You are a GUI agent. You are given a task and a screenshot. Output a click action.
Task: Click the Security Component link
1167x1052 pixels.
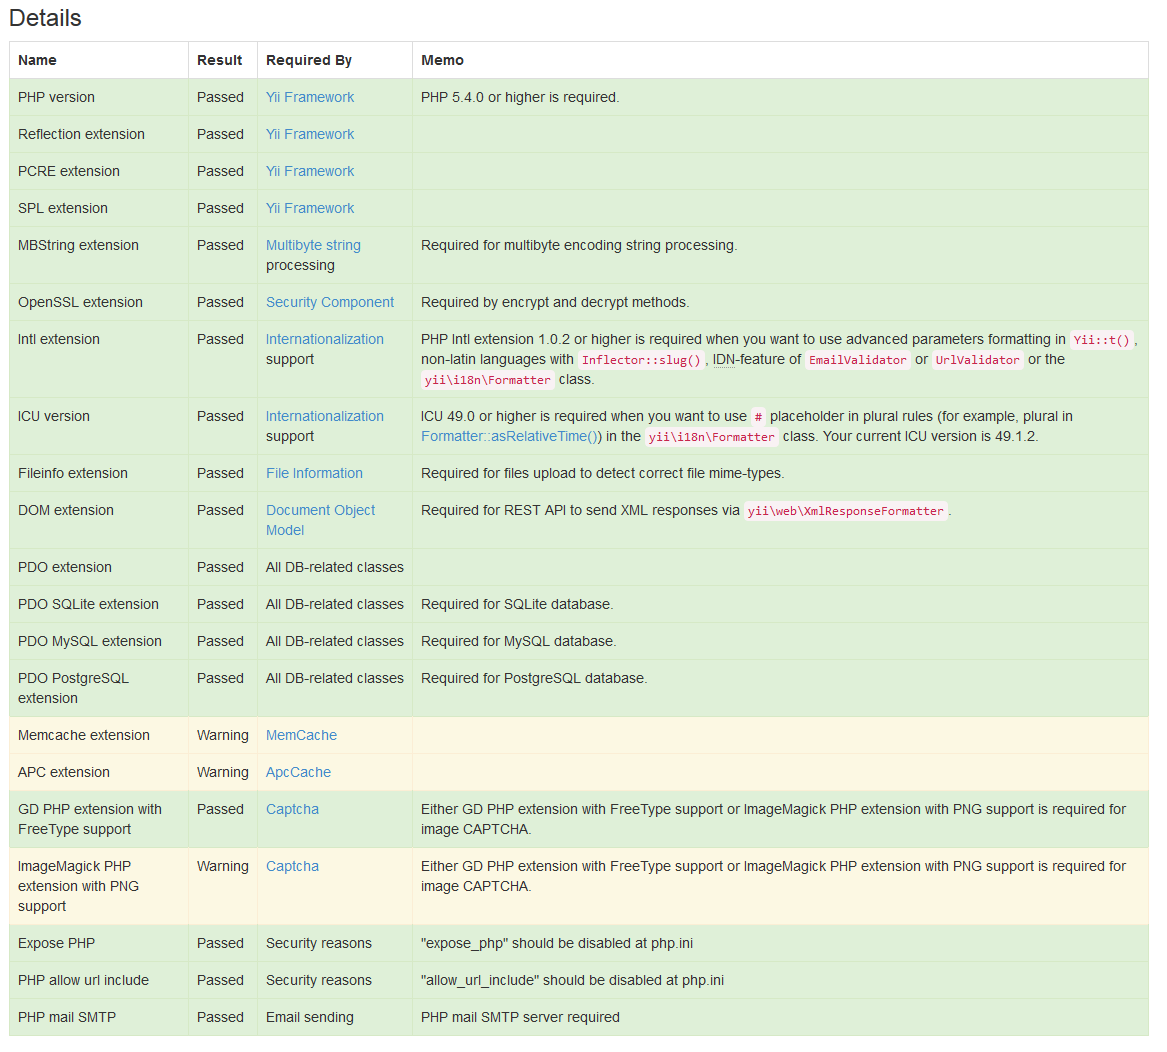click(x=330, y=302)
